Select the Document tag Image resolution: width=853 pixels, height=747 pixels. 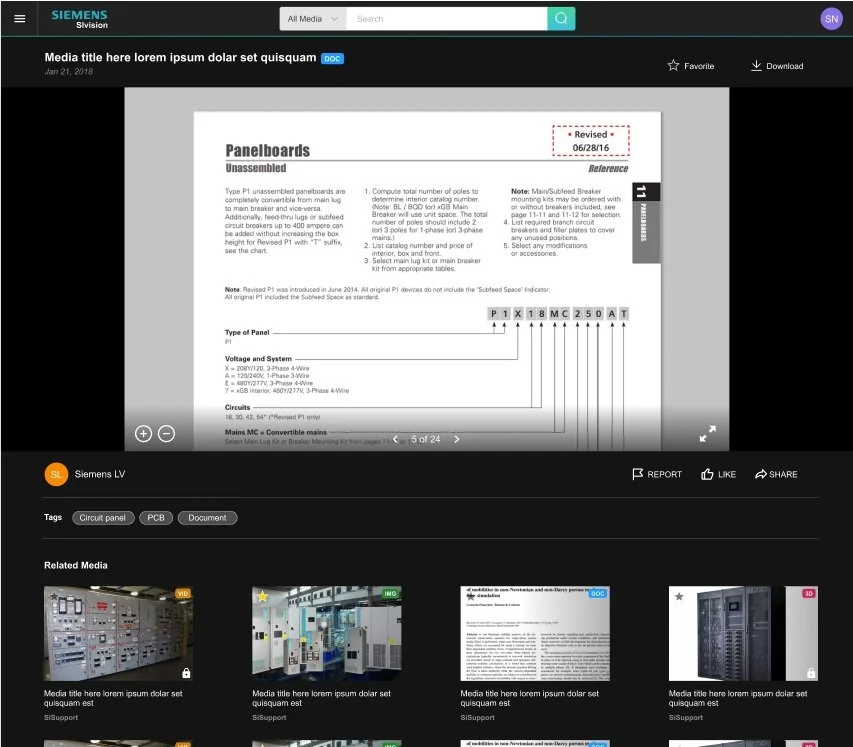point(207,518)
